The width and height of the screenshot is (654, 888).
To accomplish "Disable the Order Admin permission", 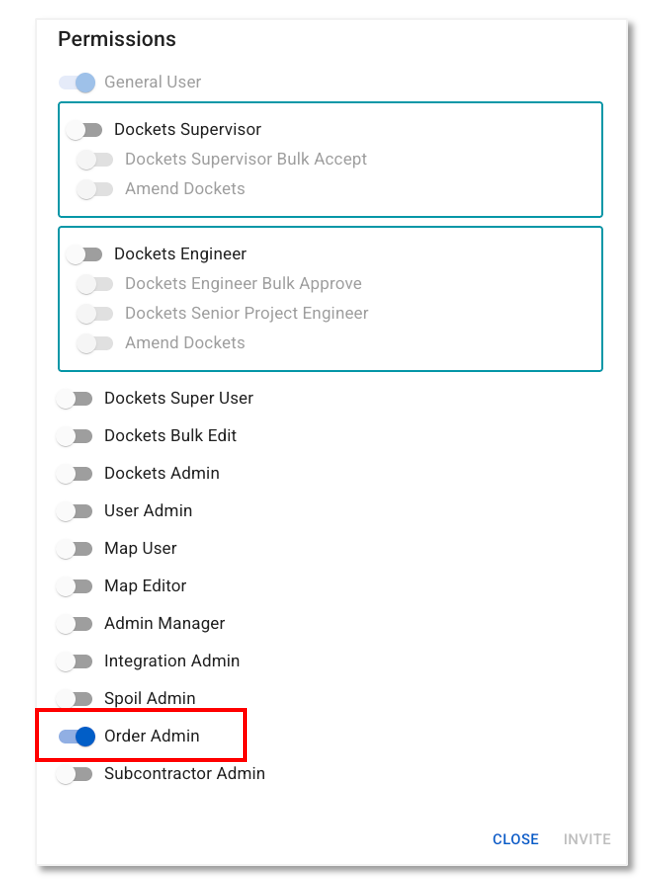I will (x=76, y=736).
